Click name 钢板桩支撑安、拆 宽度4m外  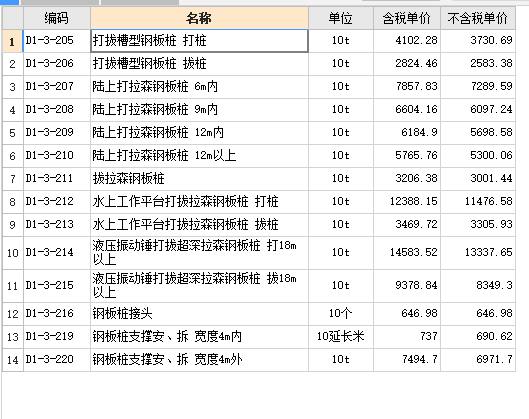199,360
